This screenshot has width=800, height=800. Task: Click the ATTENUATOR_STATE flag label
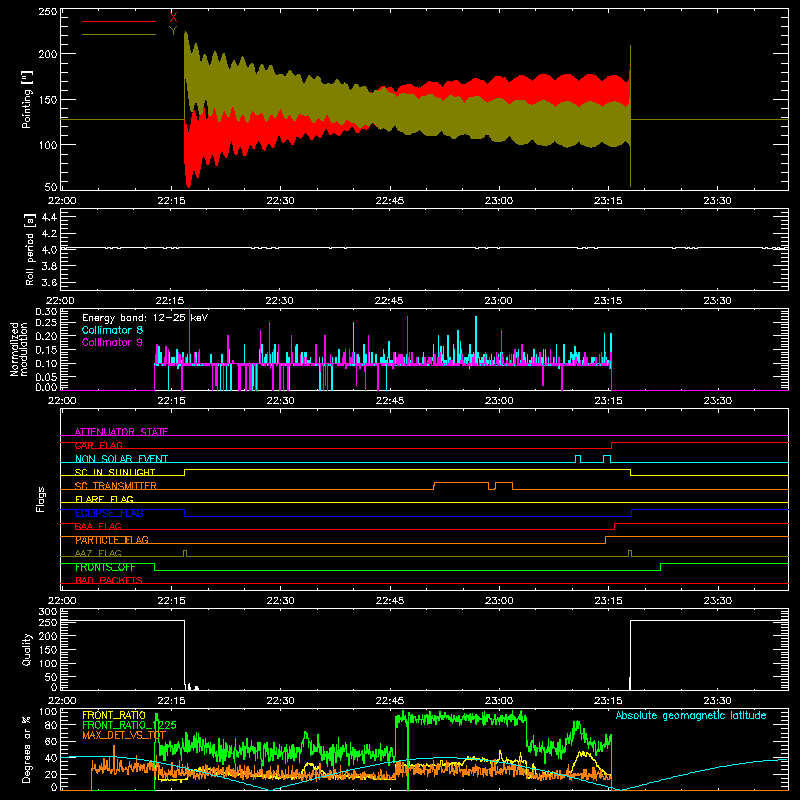pyautogui.click(x=121, y=432)
